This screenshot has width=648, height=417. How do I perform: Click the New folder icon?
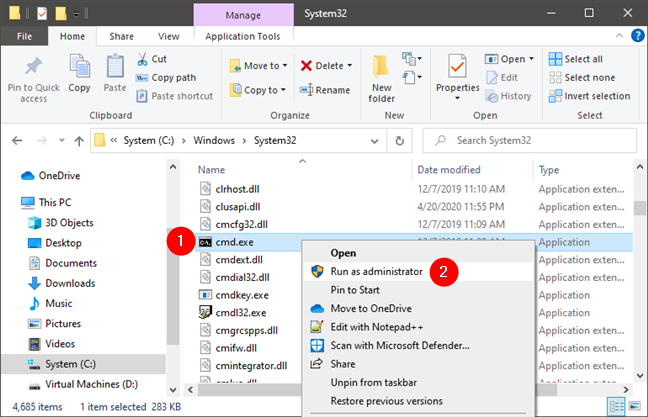tap(381, 66)
